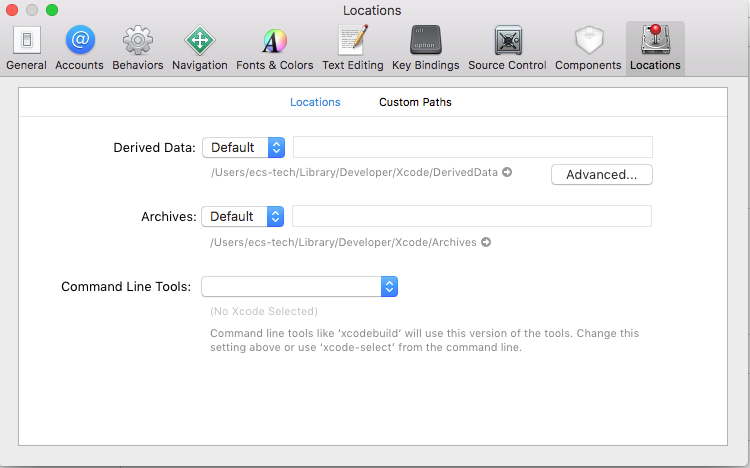Open Fonts & Colors preferences
The width and height of the screenshot is (750, 468).
(x=275, y=48)
